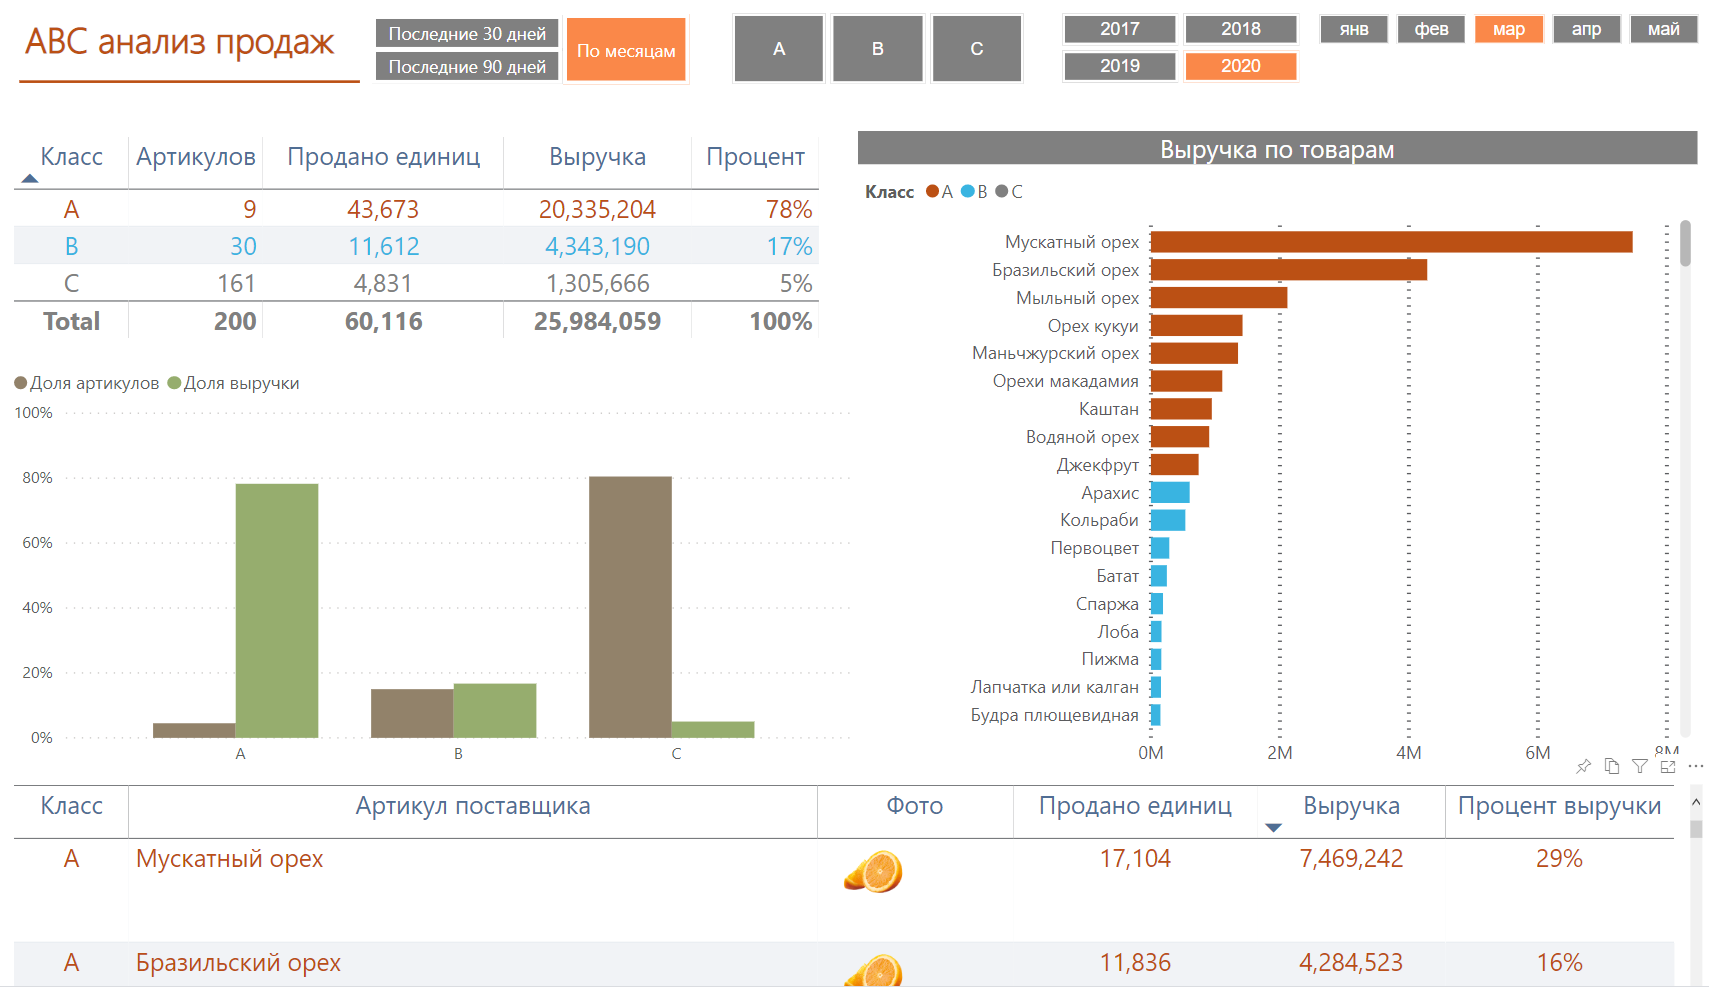
Task: Copy the visual using the duplicate pages icon
Action: click(x=1611, y=766)
